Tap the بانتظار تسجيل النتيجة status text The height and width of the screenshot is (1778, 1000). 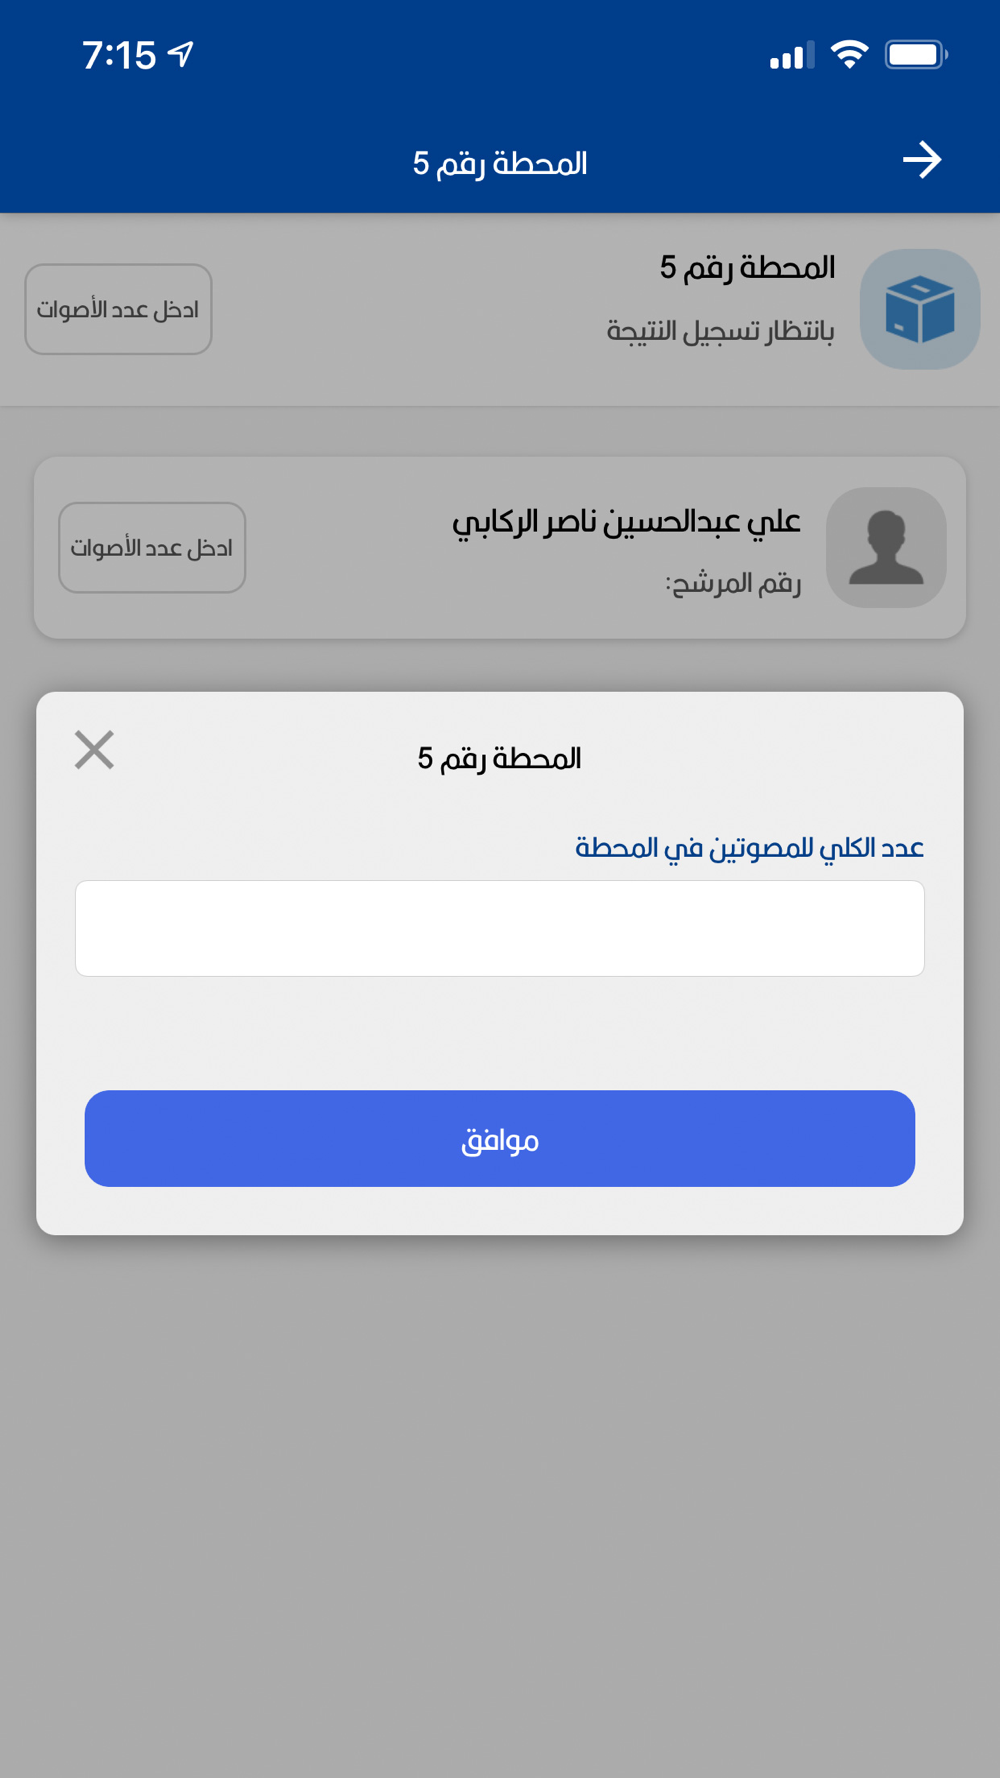pos(720,330)
